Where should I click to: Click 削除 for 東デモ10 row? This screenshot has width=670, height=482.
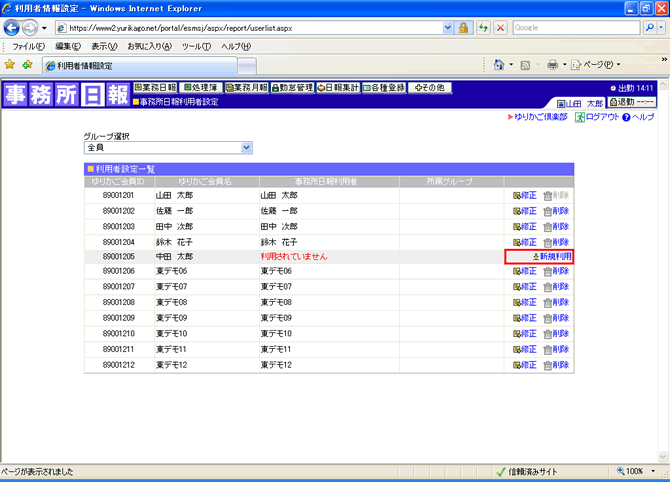coord(556,334)
